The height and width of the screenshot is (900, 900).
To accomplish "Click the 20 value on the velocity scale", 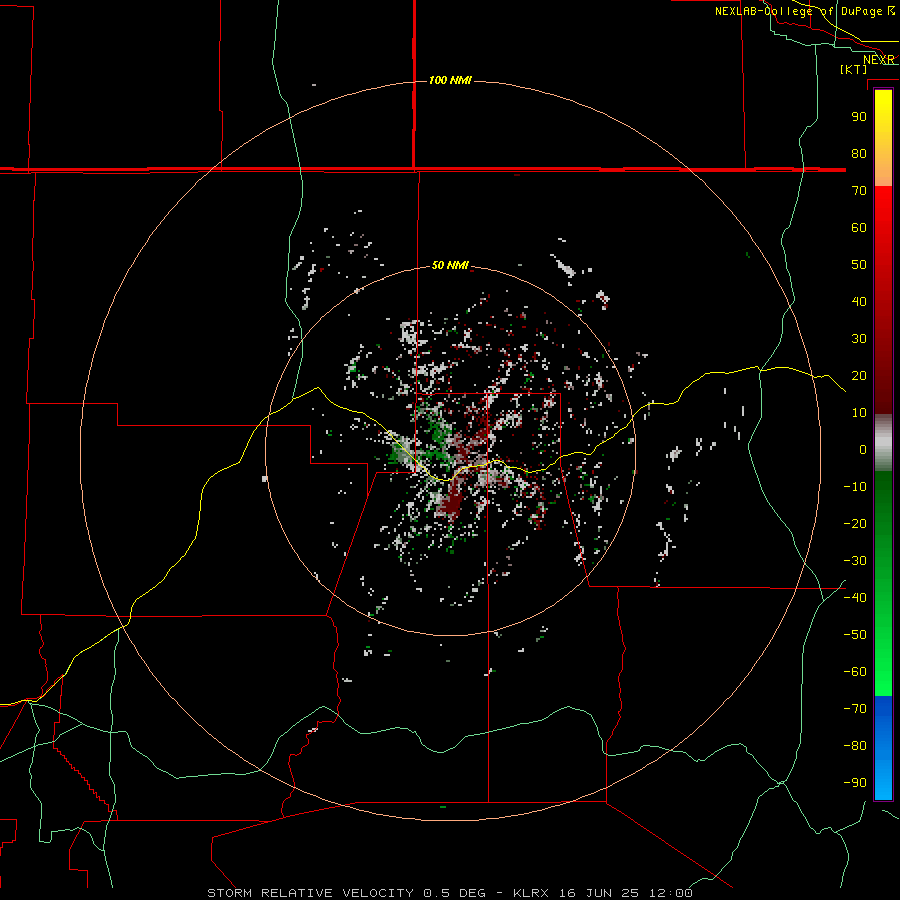I will [x=859, y=375].
